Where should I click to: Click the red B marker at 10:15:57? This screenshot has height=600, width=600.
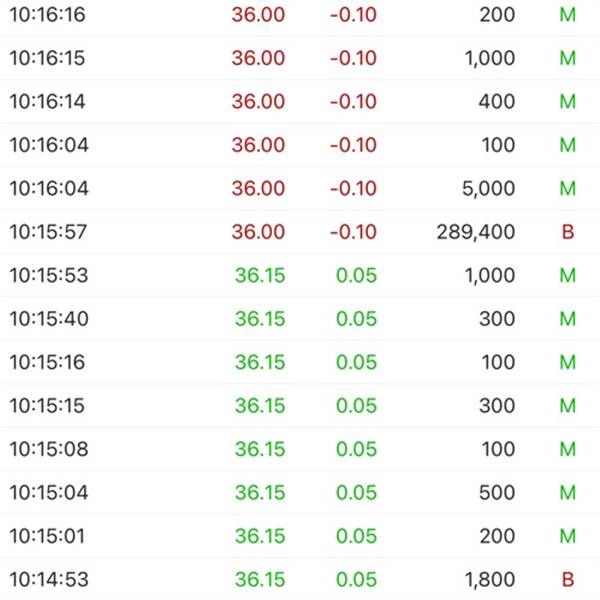pyautogui.click(x=568, y=232)
